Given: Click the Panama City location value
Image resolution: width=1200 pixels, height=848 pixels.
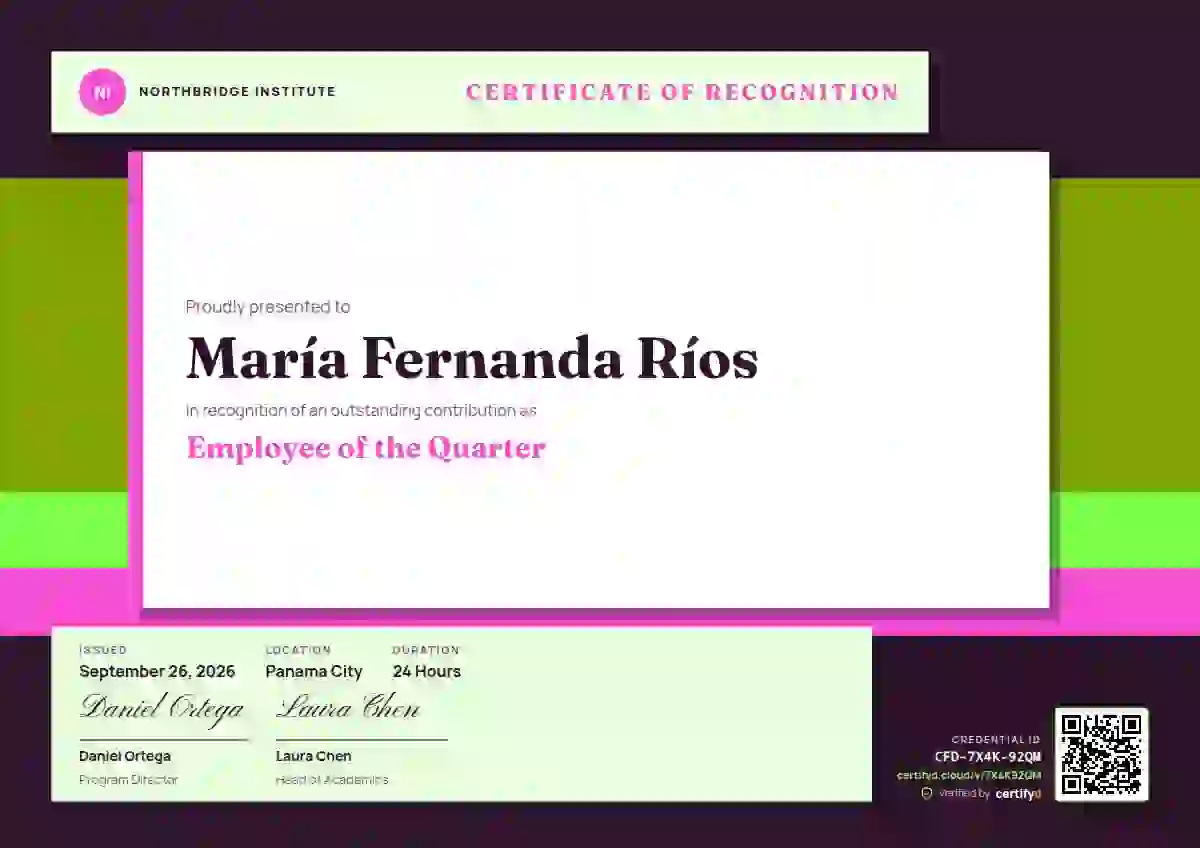Looking at the screenshot, I should [314, 672].
